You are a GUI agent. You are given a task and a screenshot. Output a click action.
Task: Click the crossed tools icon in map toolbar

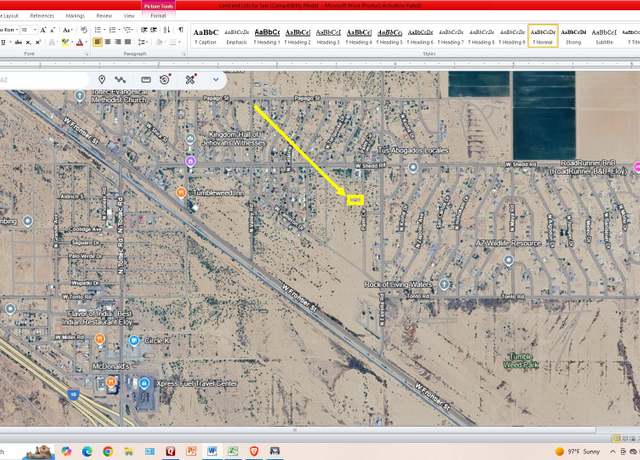[x=191, y=79]
